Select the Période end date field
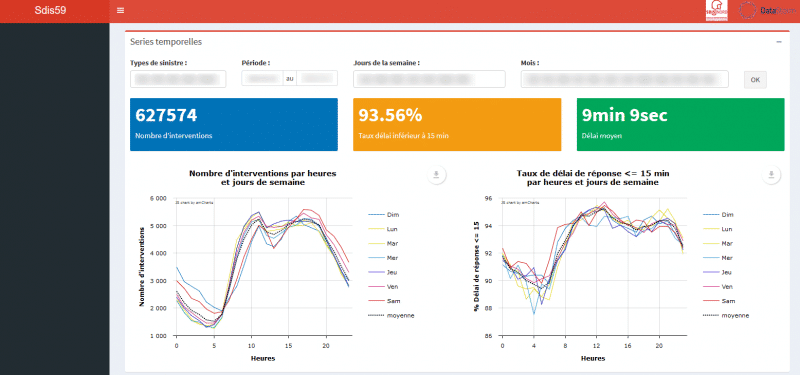 [x=317, y=79]
